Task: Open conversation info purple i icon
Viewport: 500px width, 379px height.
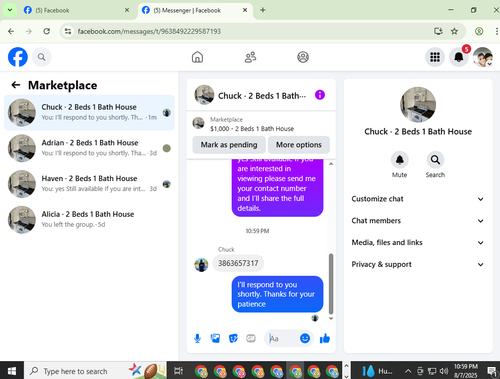Action: click(320, 95)
